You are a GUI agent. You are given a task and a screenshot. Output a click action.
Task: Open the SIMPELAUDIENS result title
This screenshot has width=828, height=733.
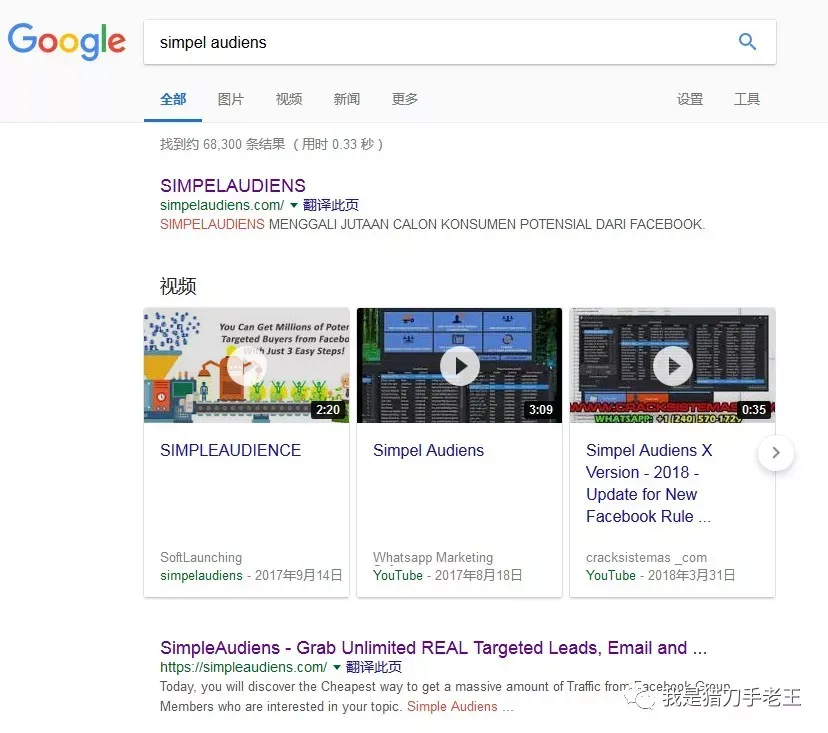[233, 185]
